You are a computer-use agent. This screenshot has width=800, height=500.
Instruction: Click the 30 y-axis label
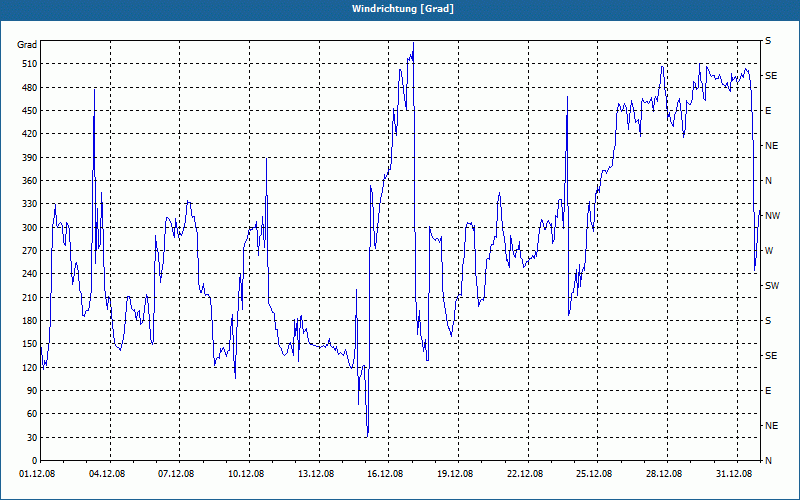[x=32, y=437]
